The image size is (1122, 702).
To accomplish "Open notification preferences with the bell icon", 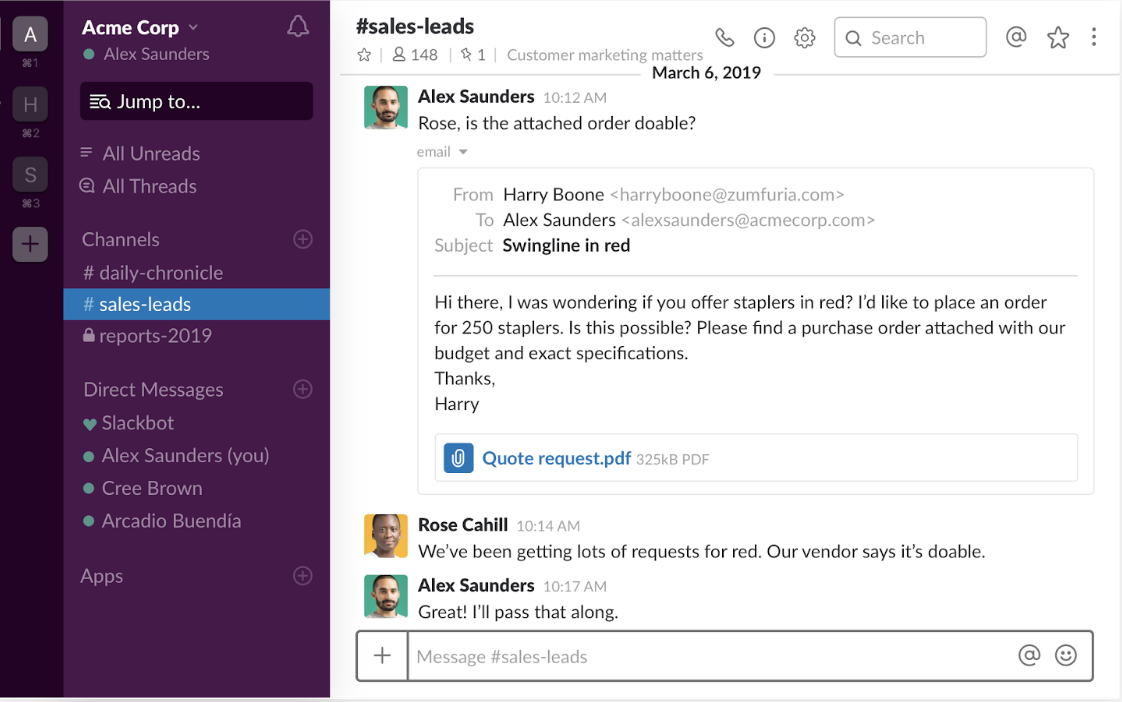I will point(297,27).
